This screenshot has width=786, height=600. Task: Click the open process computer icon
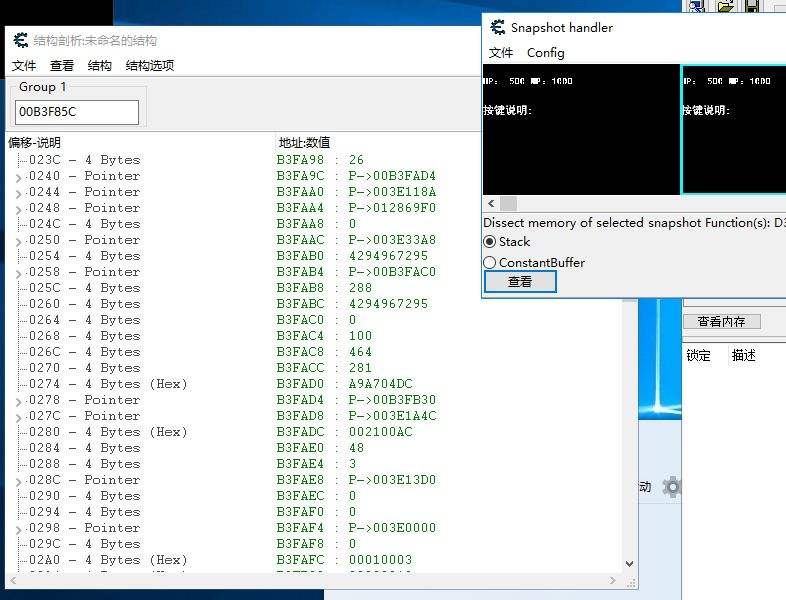[697, 6]
